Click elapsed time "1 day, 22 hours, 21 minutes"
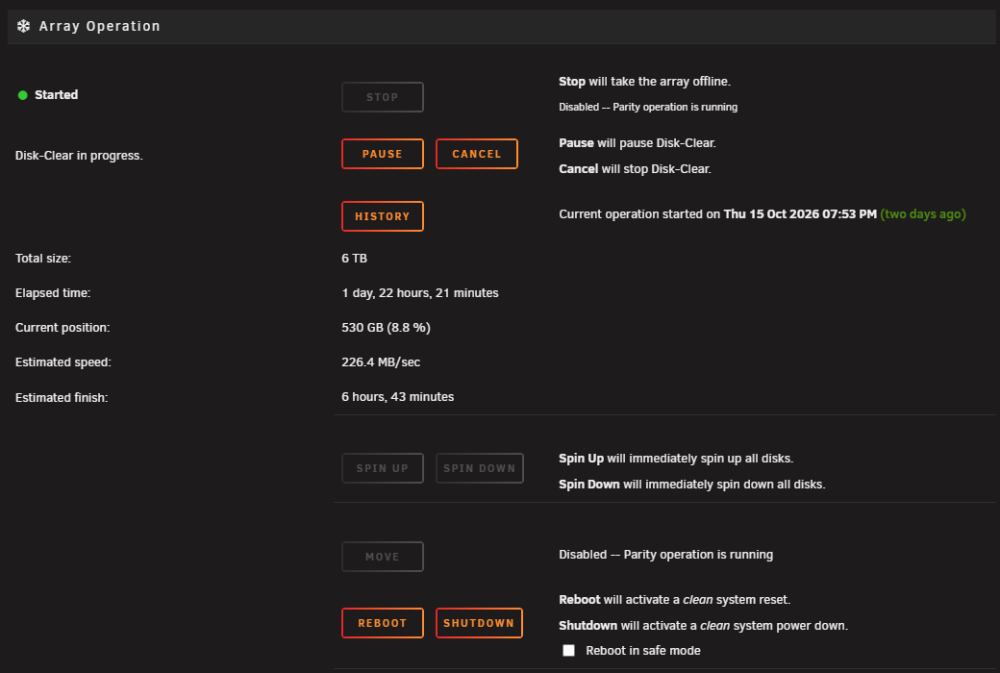The width and height of the screenshot is (1000, 673). click(420, 293)
